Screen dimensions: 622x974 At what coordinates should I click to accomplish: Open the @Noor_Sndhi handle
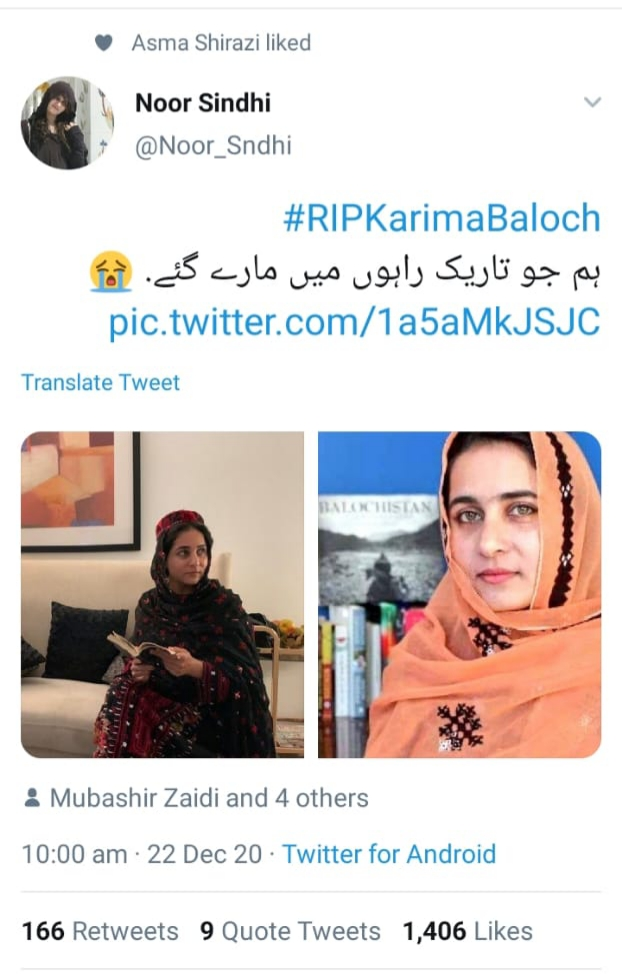pyautogui.click(x=213, y=146)
